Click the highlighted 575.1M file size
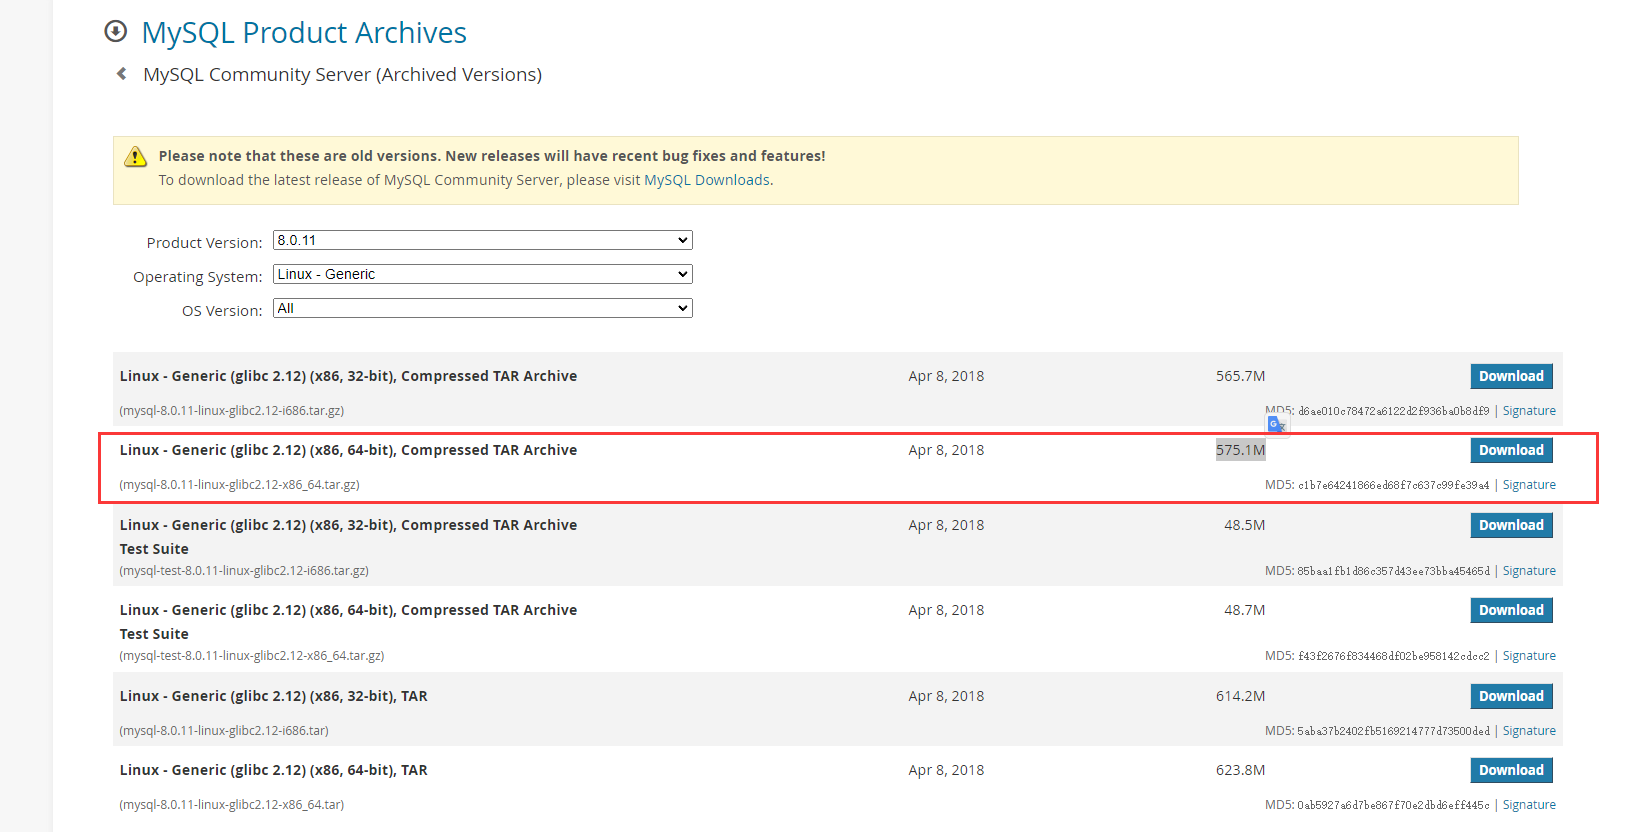Viewport: 1636px width, 832px height. [1240, 450]
